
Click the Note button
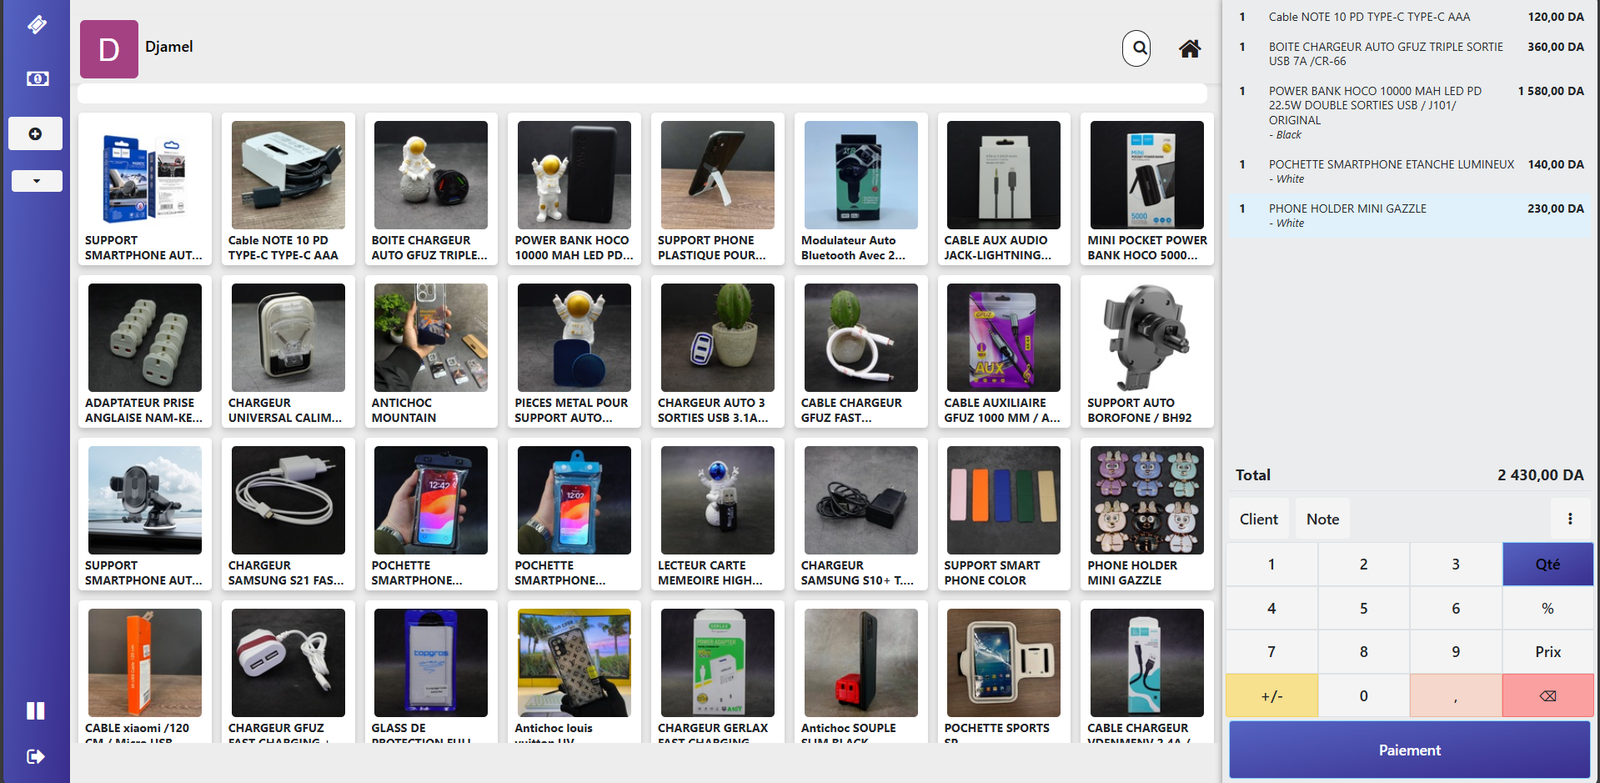pyautogui.click(x=1322, y=519)
